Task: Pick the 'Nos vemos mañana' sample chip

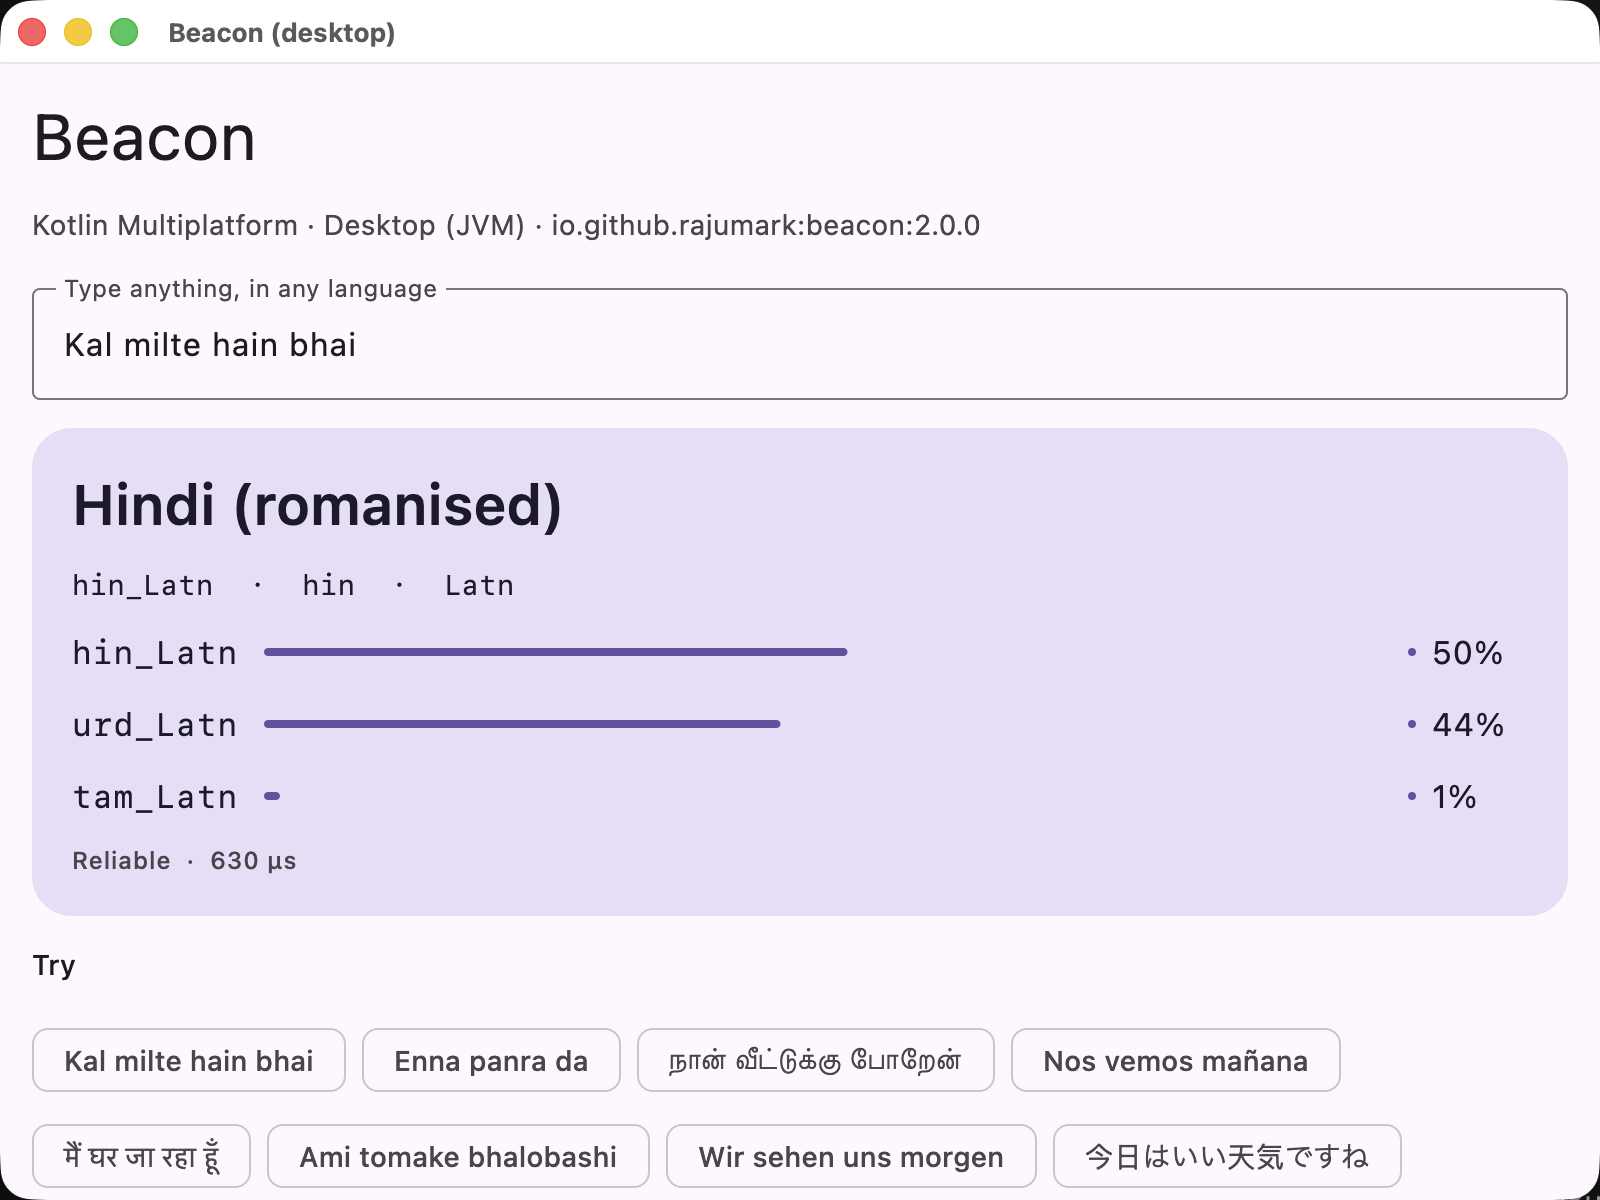Action: [x=1175, y=1060]
